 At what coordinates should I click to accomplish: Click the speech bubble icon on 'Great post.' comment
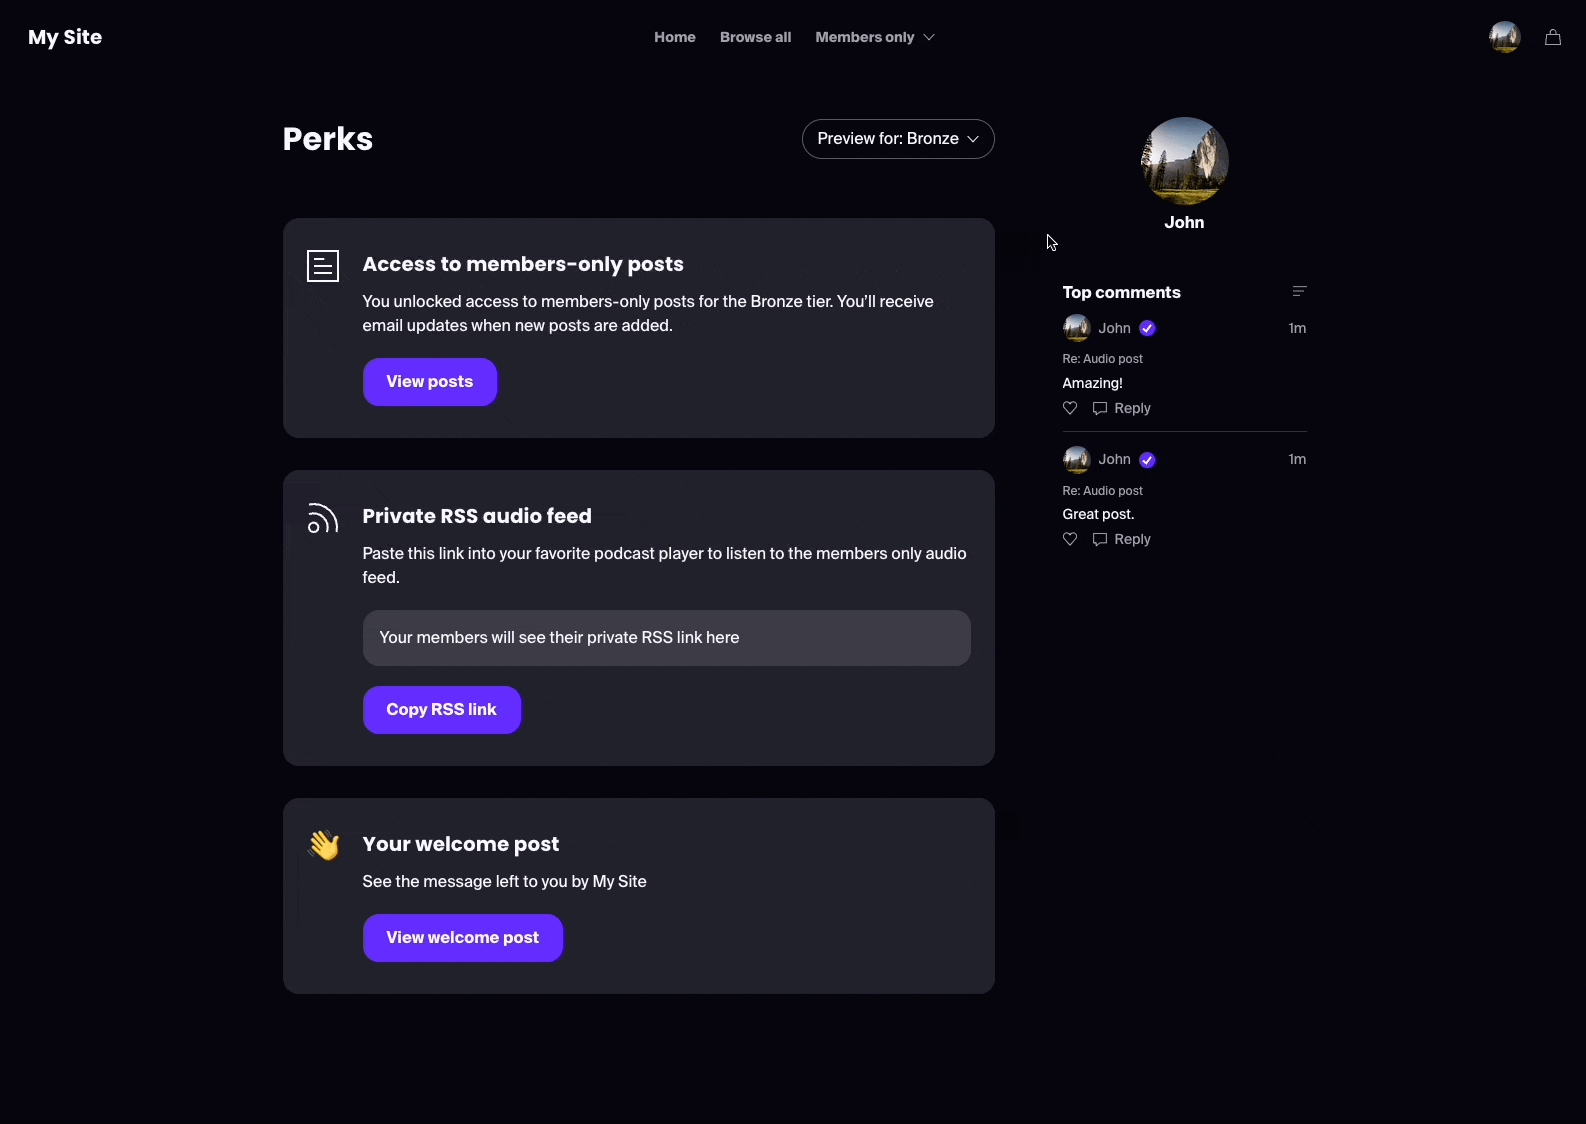pyautogui.click(x=1099, y=539)
